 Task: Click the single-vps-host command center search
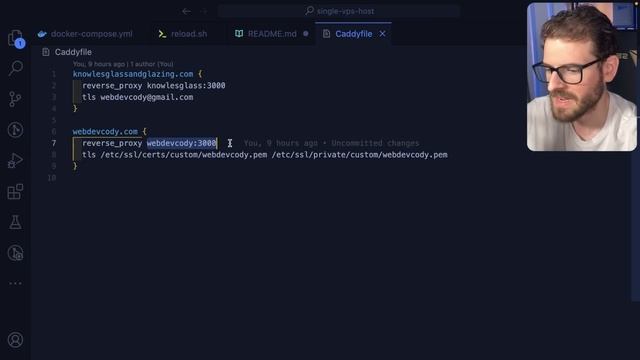click(x=339, y=11)
